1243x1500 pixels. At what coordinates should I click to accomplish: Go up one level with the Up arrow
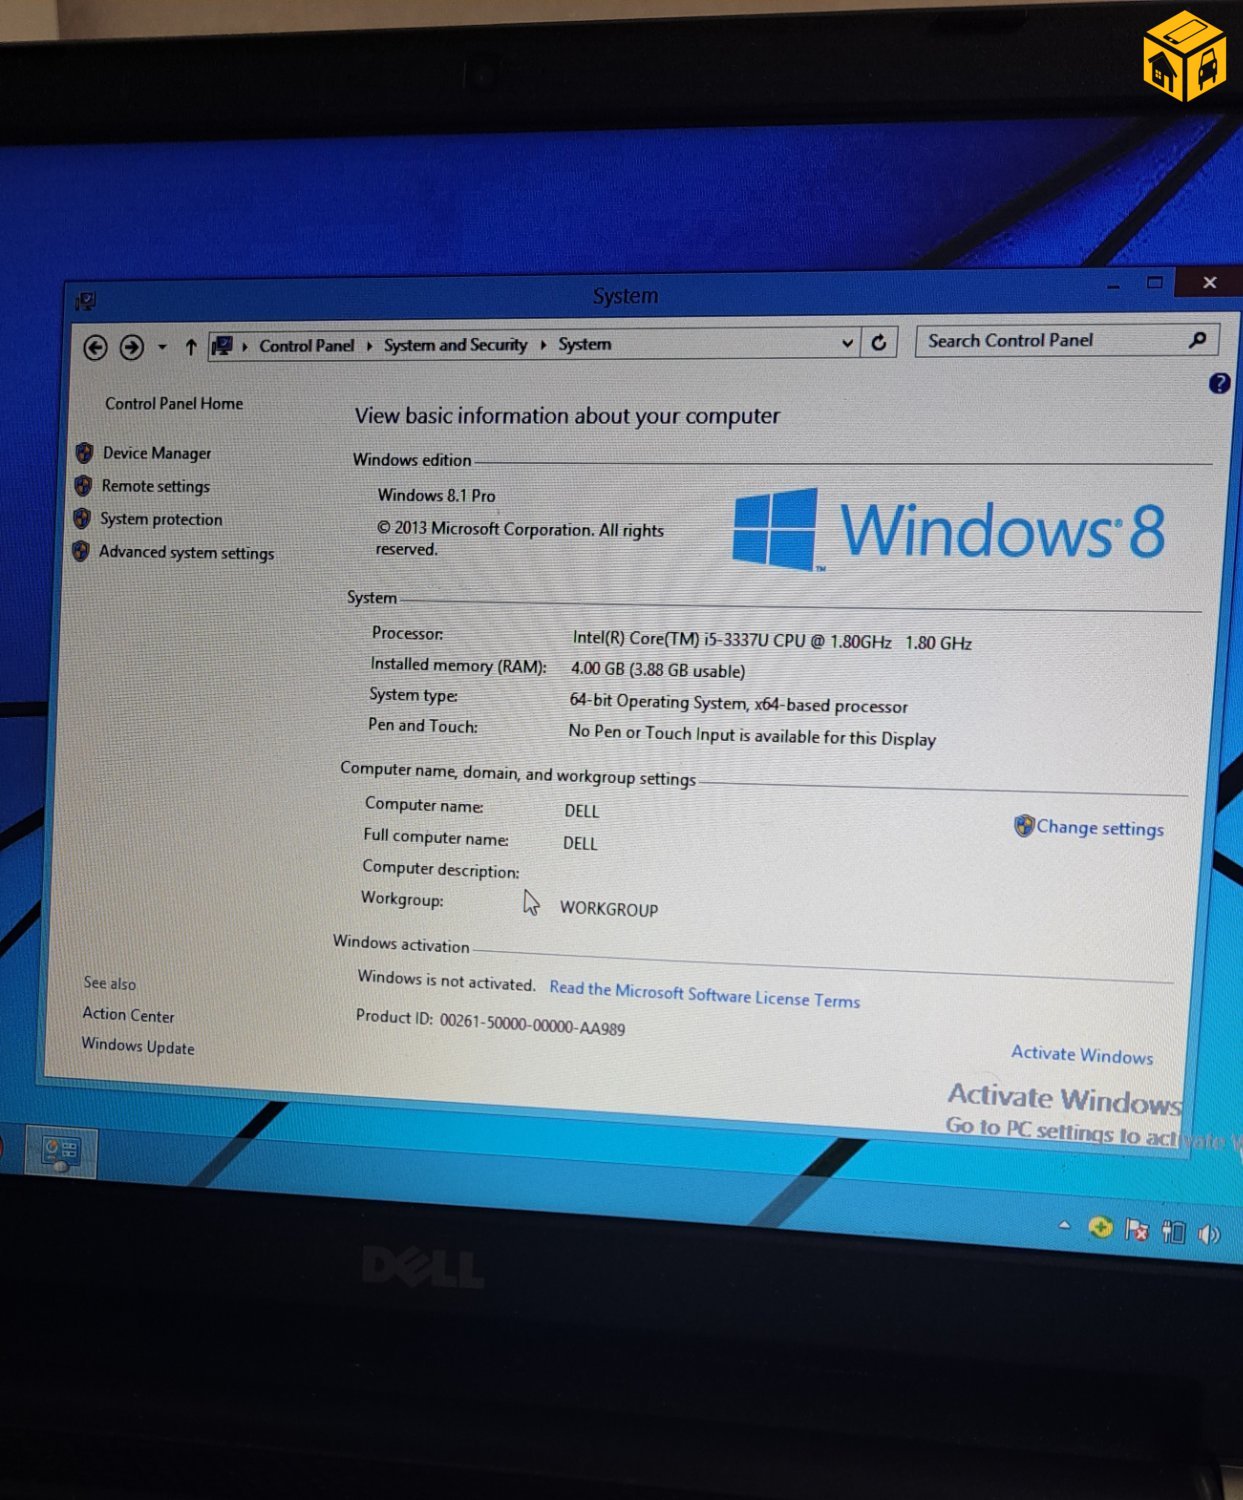click(x=190, y=347)
